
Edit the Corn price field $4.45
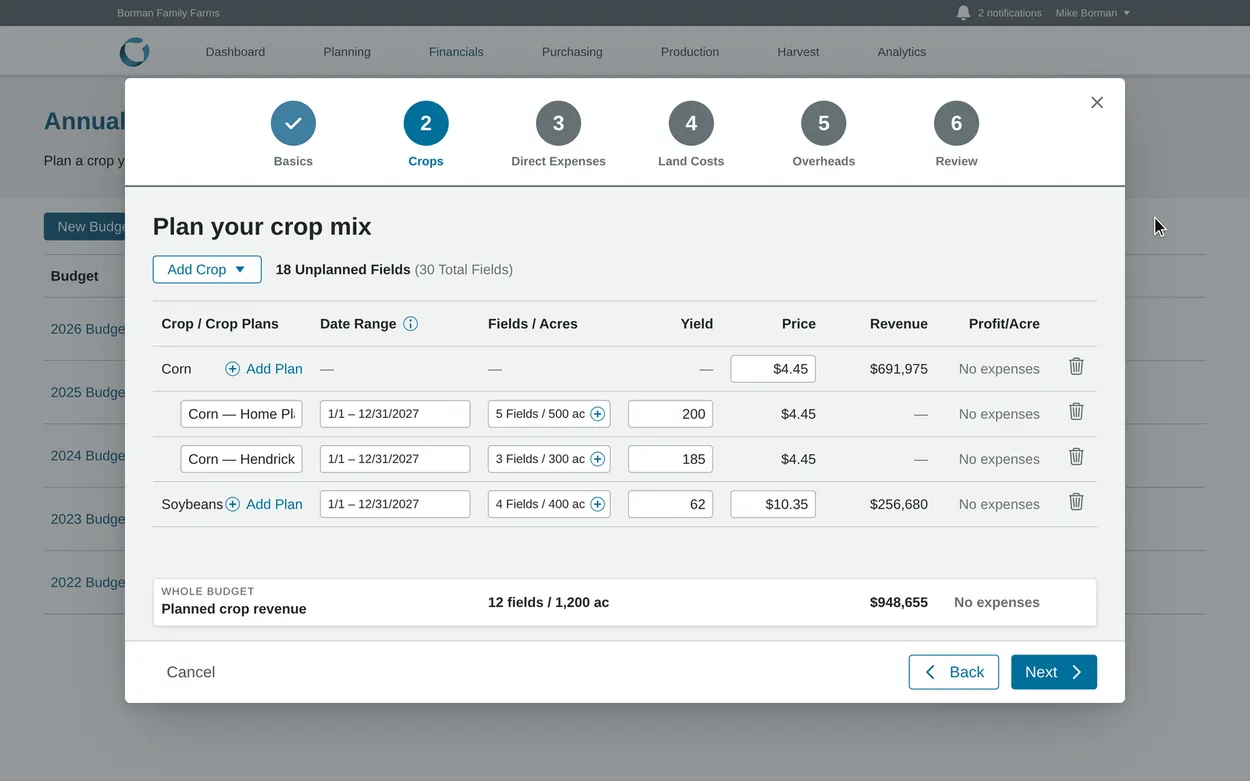(x=773, y=369)
